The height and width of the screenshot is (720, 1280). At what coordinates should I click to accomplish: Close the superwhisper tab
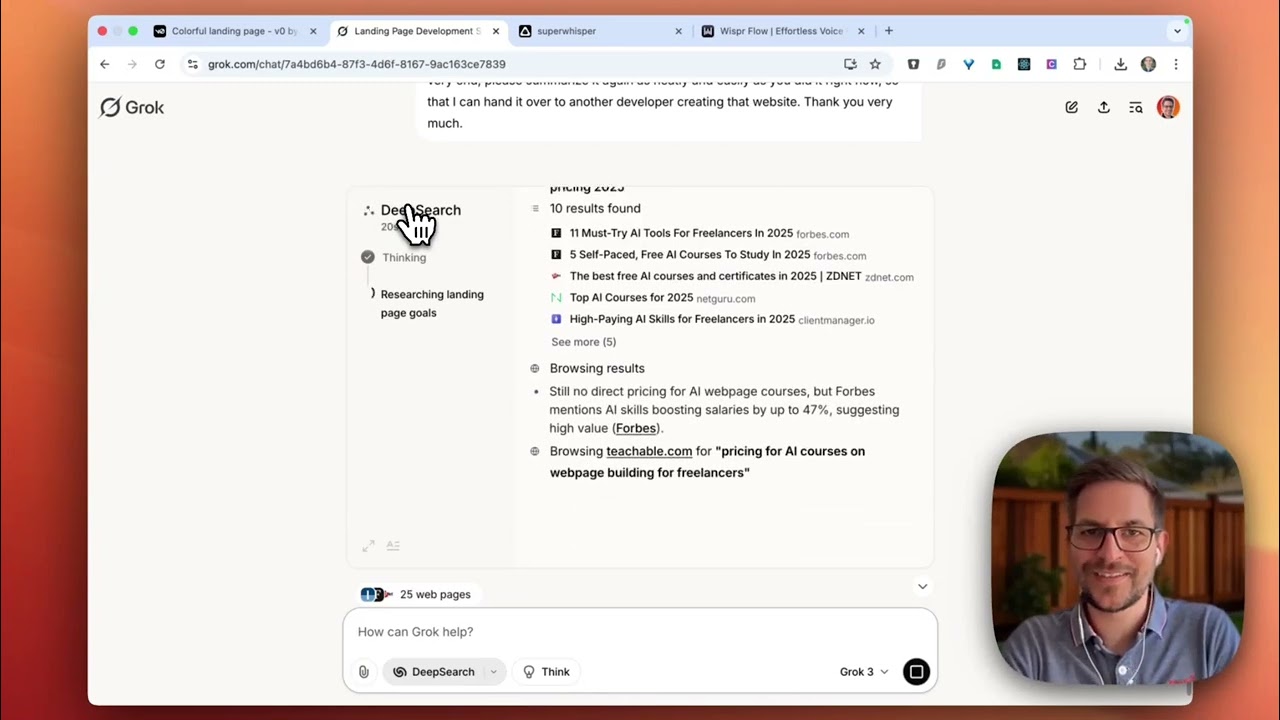click(678, 31)
